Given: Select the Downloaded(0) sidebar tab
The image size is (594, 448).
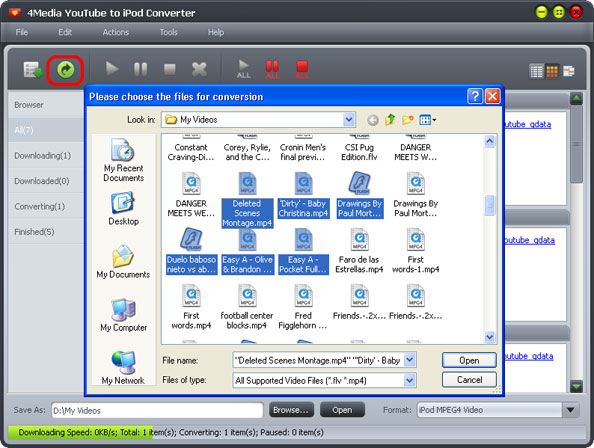Looking at the screenshot, I should point(46,181).
